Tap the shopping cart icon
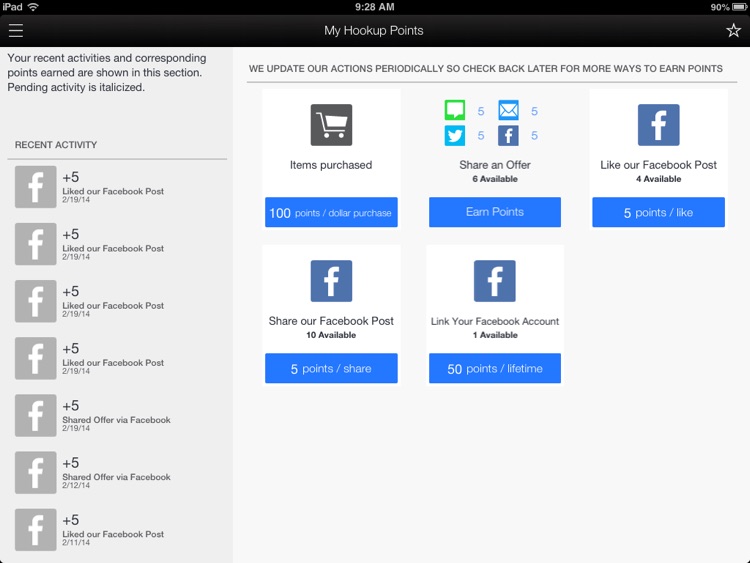The image size is (750, 563). coord(331,125)
